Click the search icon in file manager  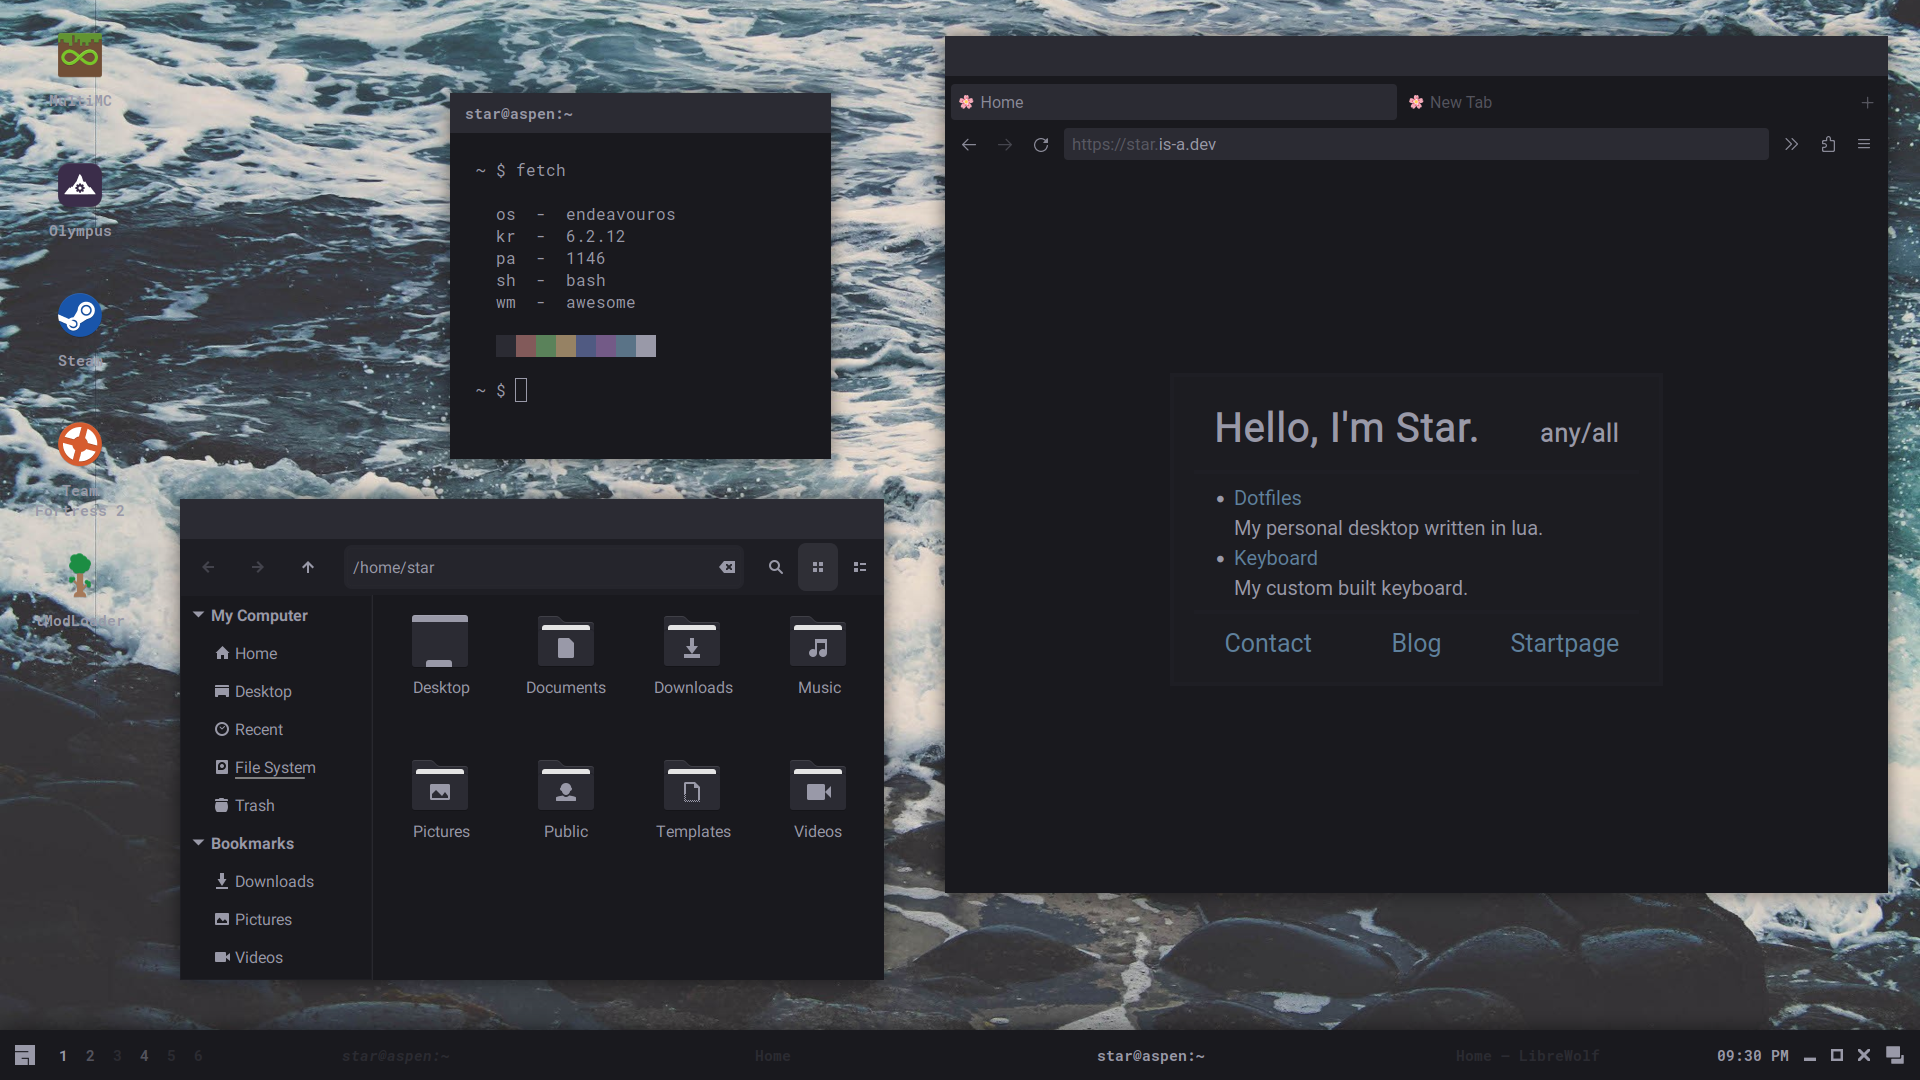pos(775,567)
